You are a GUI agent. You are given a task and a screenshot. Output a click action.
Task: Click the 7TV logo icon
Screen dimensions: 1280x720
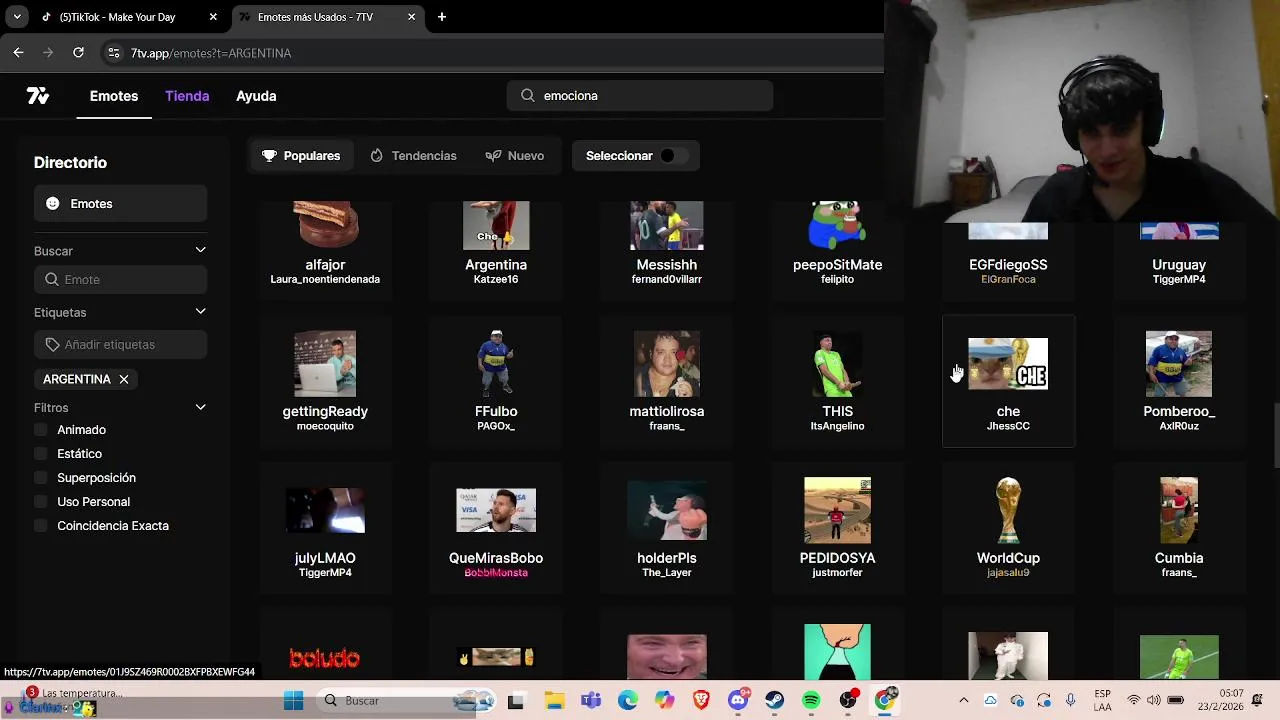pyautogui.click(x=38, y=96)
